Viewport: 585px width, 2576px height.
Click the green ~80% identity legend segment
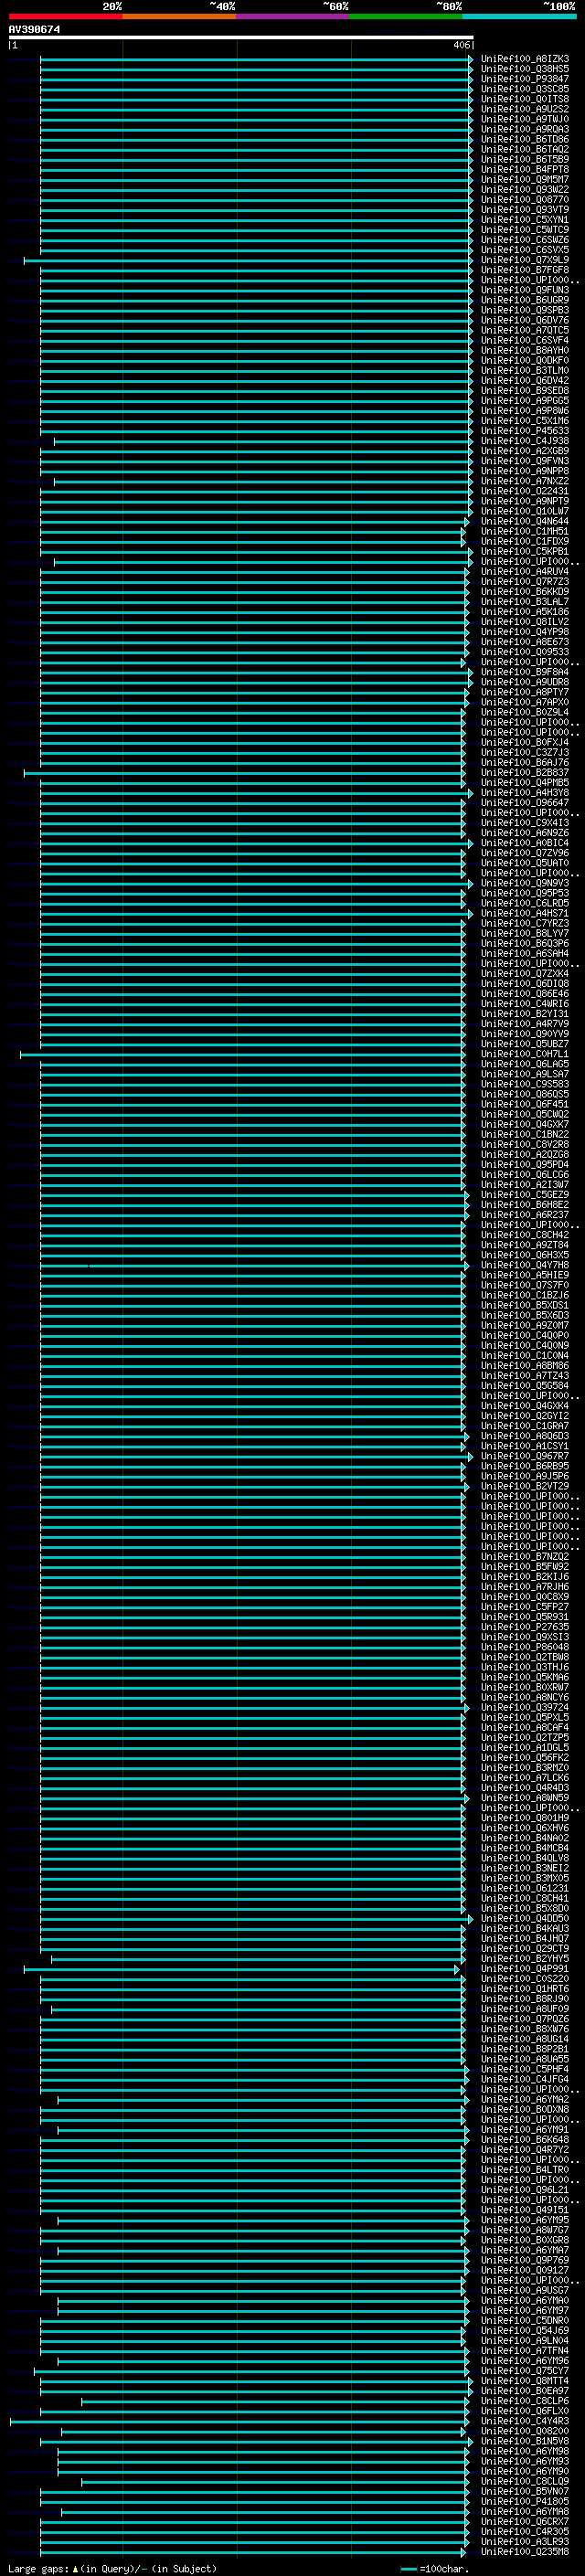[406, 16]
